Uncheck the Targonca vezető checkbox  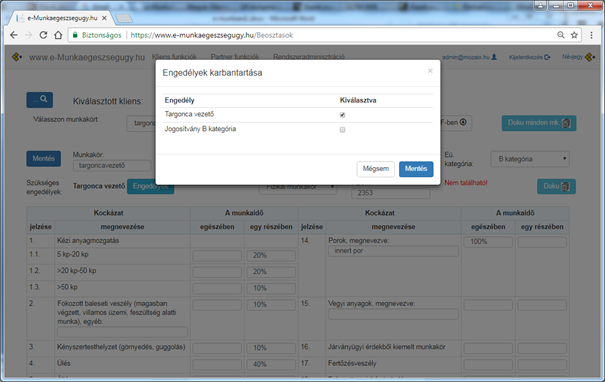[342, 115]
